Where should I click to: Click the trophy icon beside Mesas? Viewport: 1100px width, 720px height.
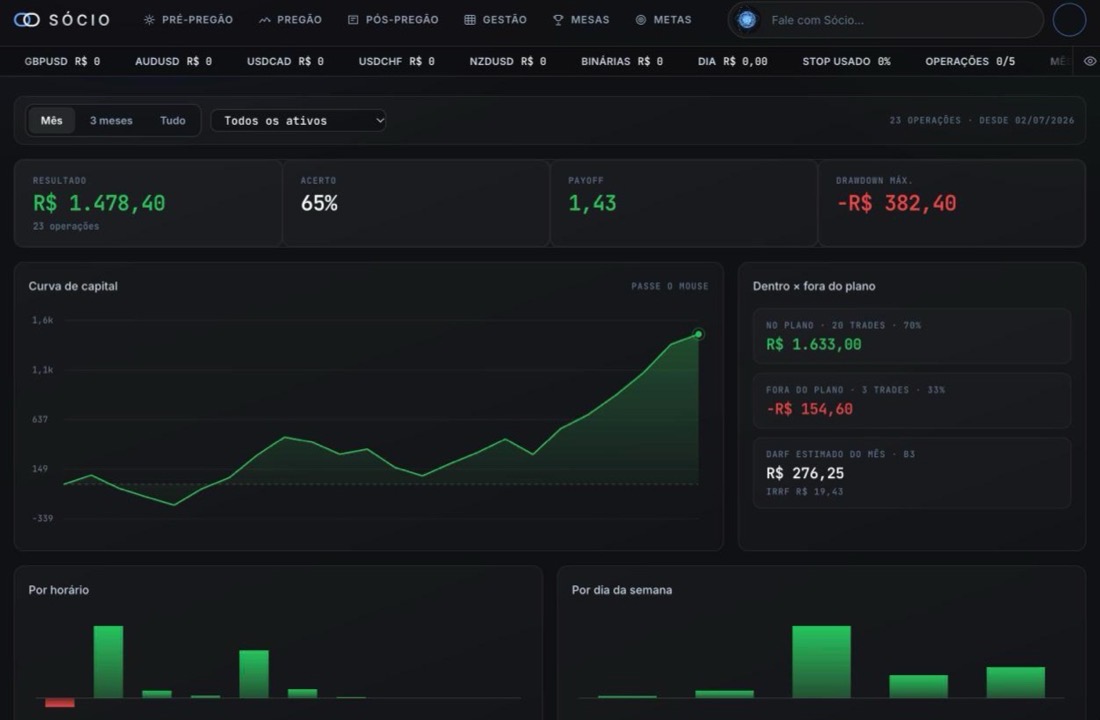click(558, 20)
